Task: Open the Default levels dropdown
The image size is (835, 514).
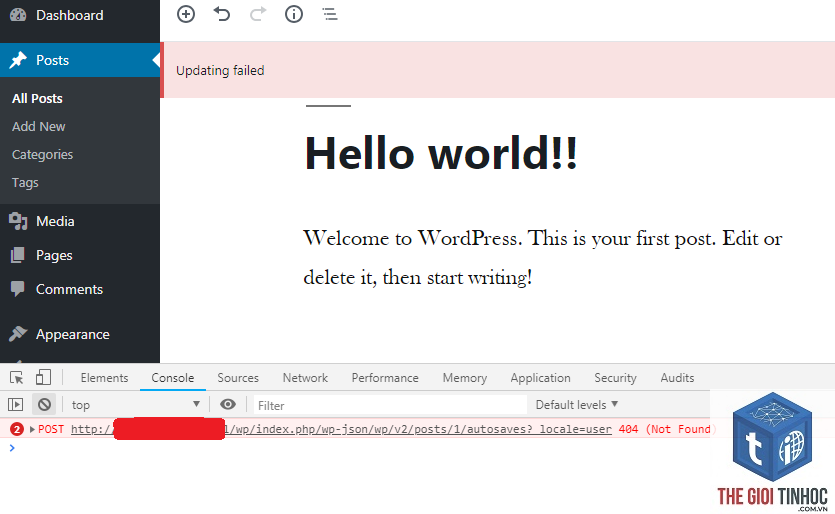Action: click(x=577, y=405)
